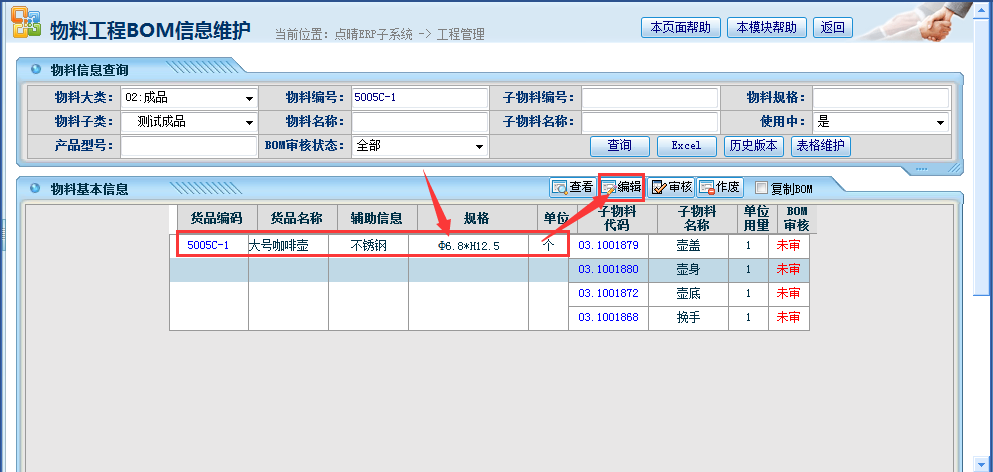The image size is (993, 472).
Task: Open 历史版本 history versions
Action: click(x=753, y=146)
